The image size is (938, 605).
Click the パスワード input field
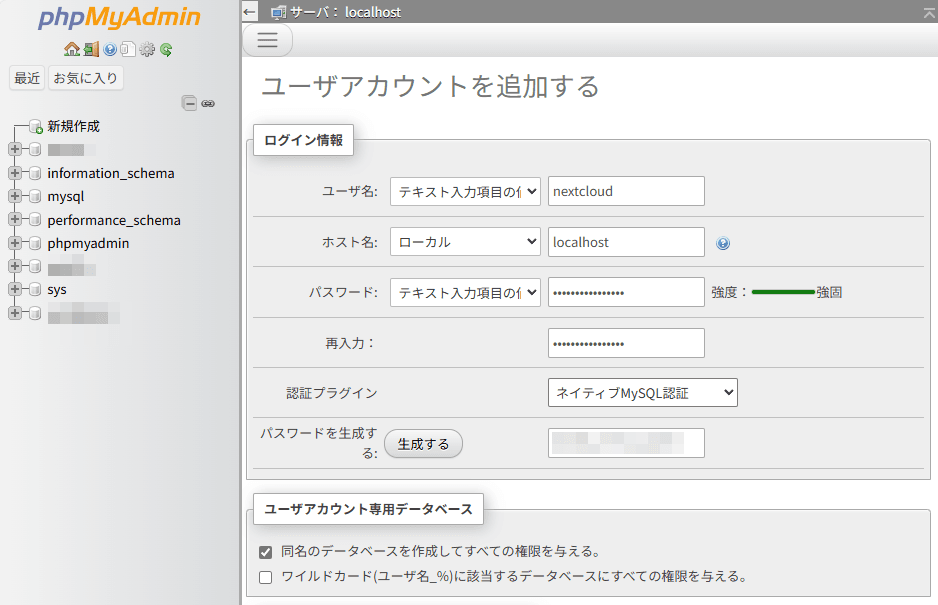pyautogui.click(x=626, y=292)
